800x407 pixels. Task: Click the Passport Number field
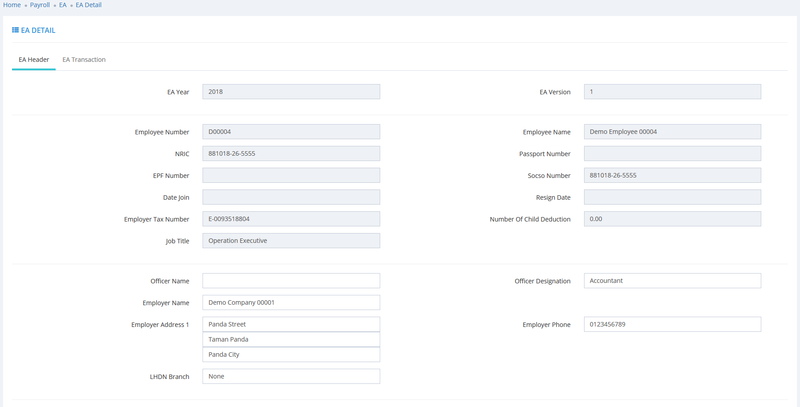[x=672, y=154]
